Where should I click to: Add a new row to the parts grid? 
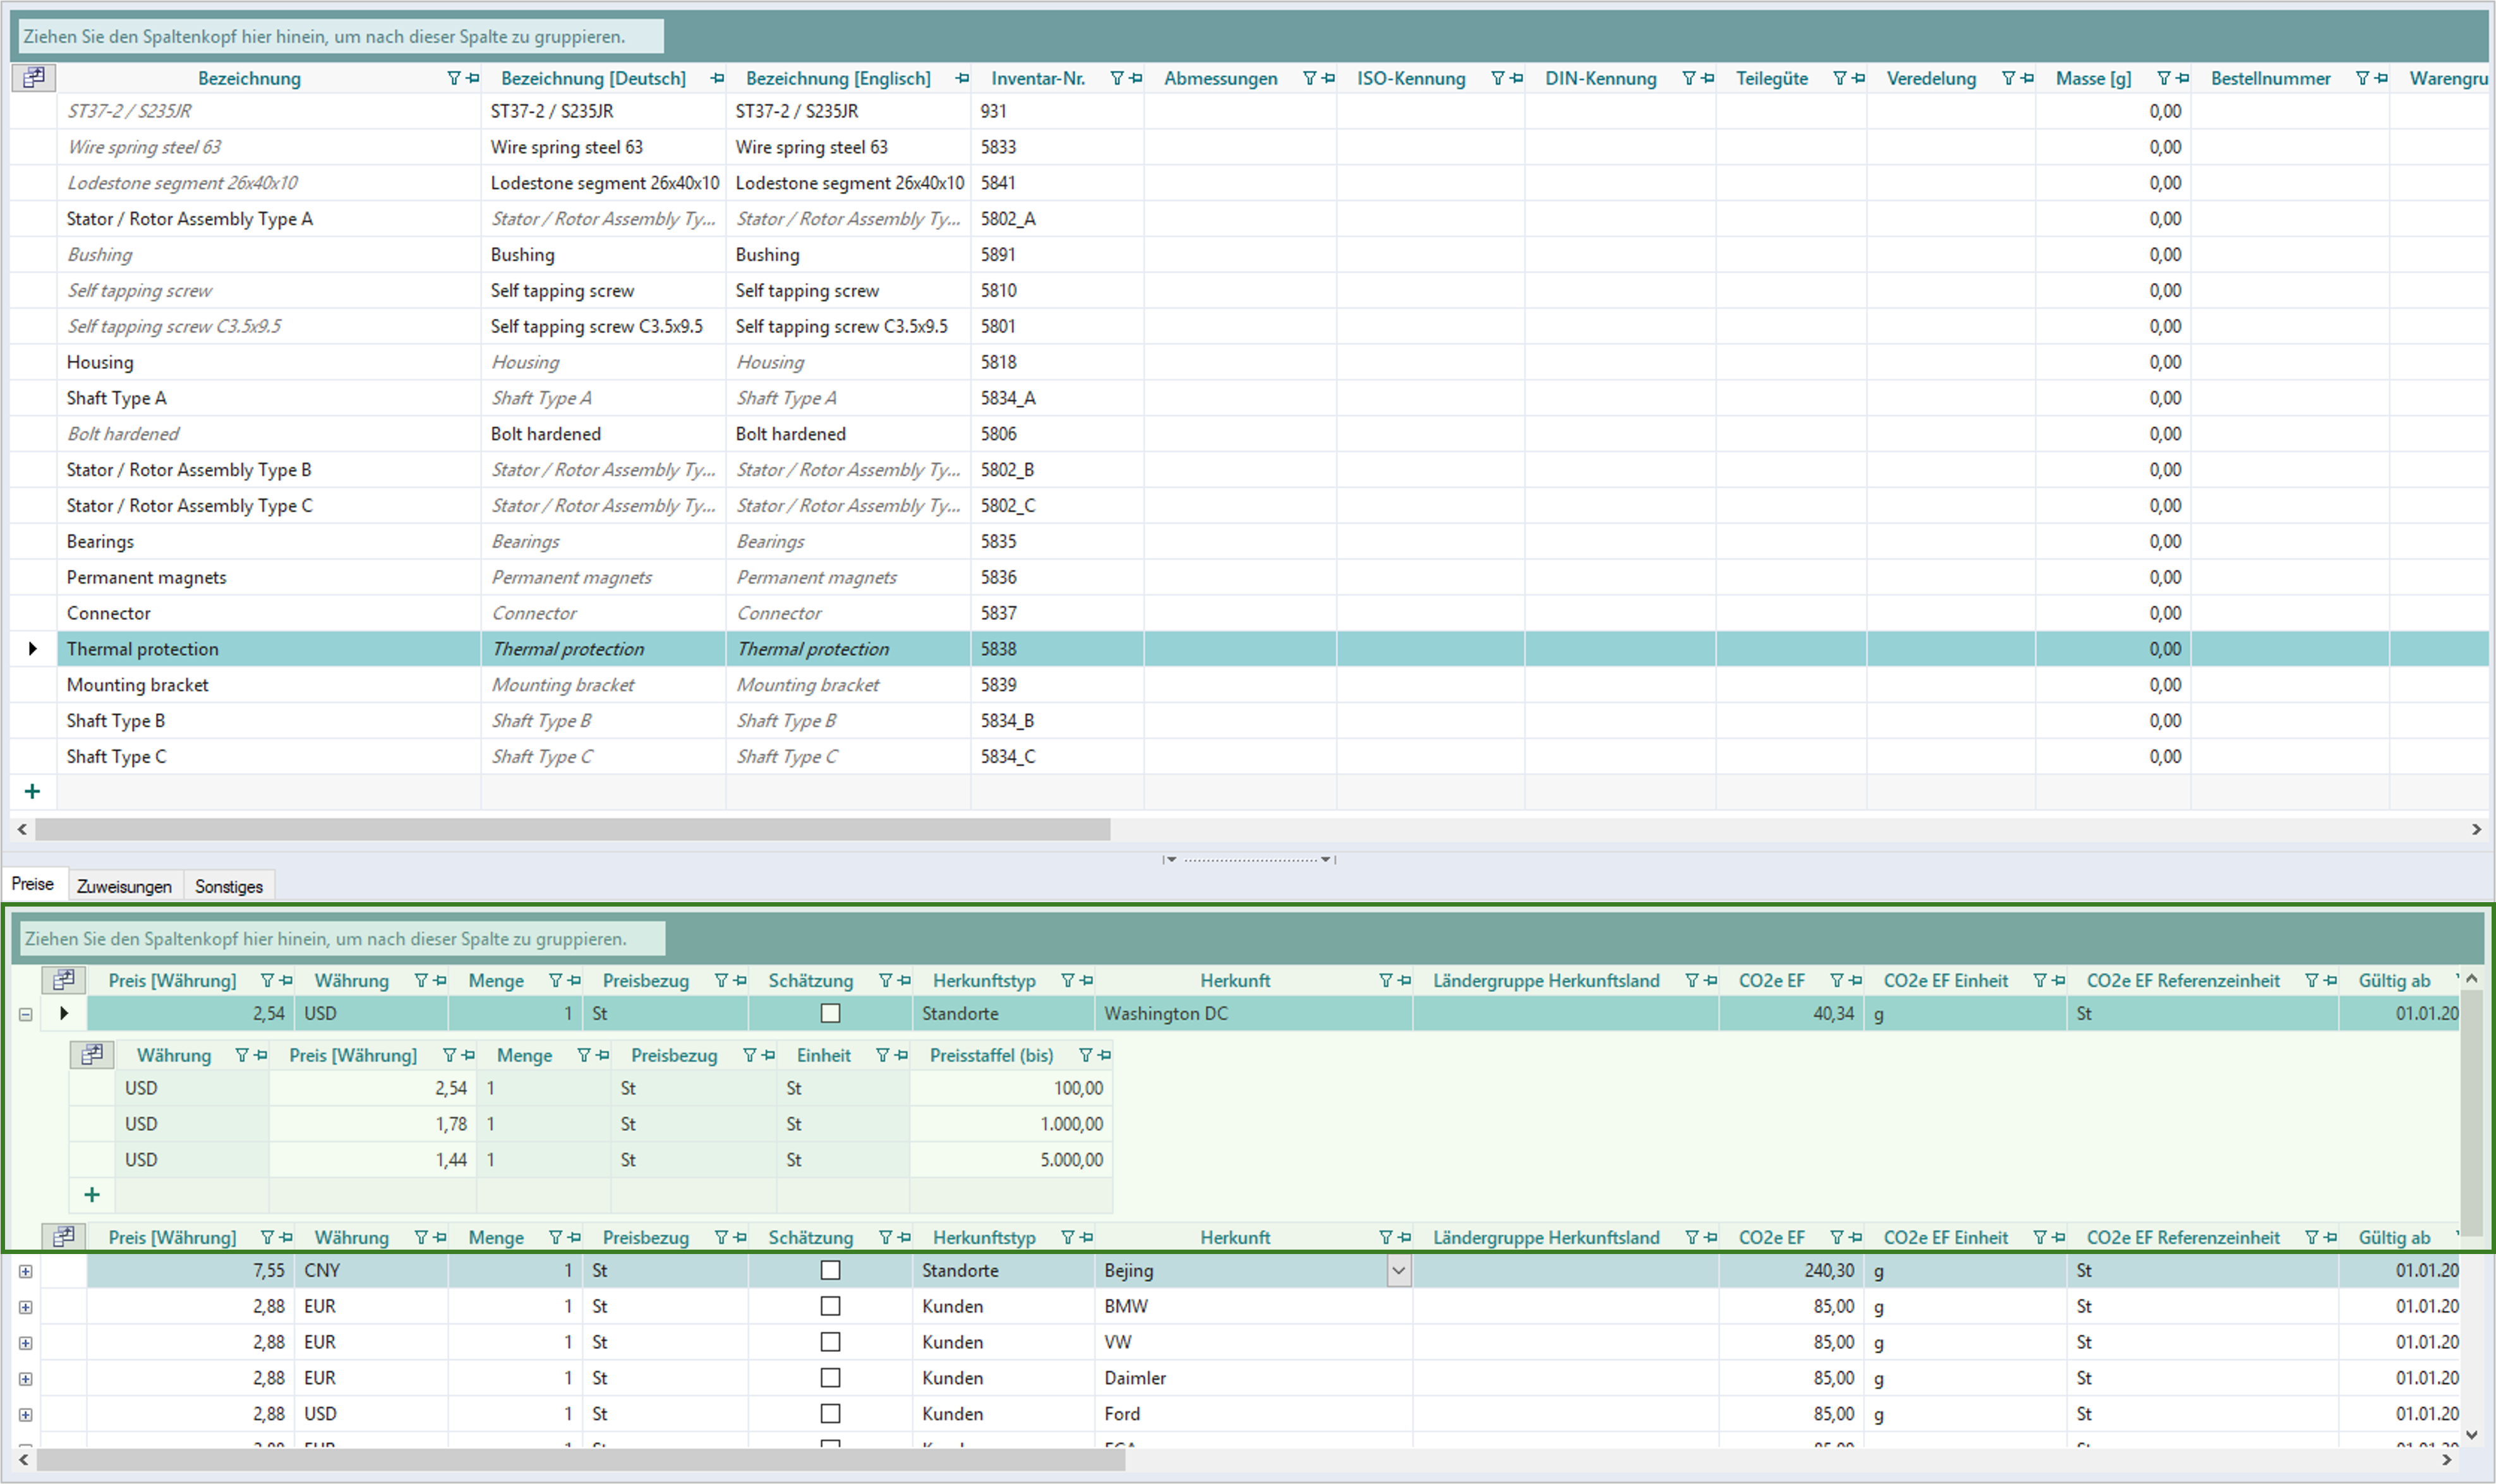[x=32, y=792]
